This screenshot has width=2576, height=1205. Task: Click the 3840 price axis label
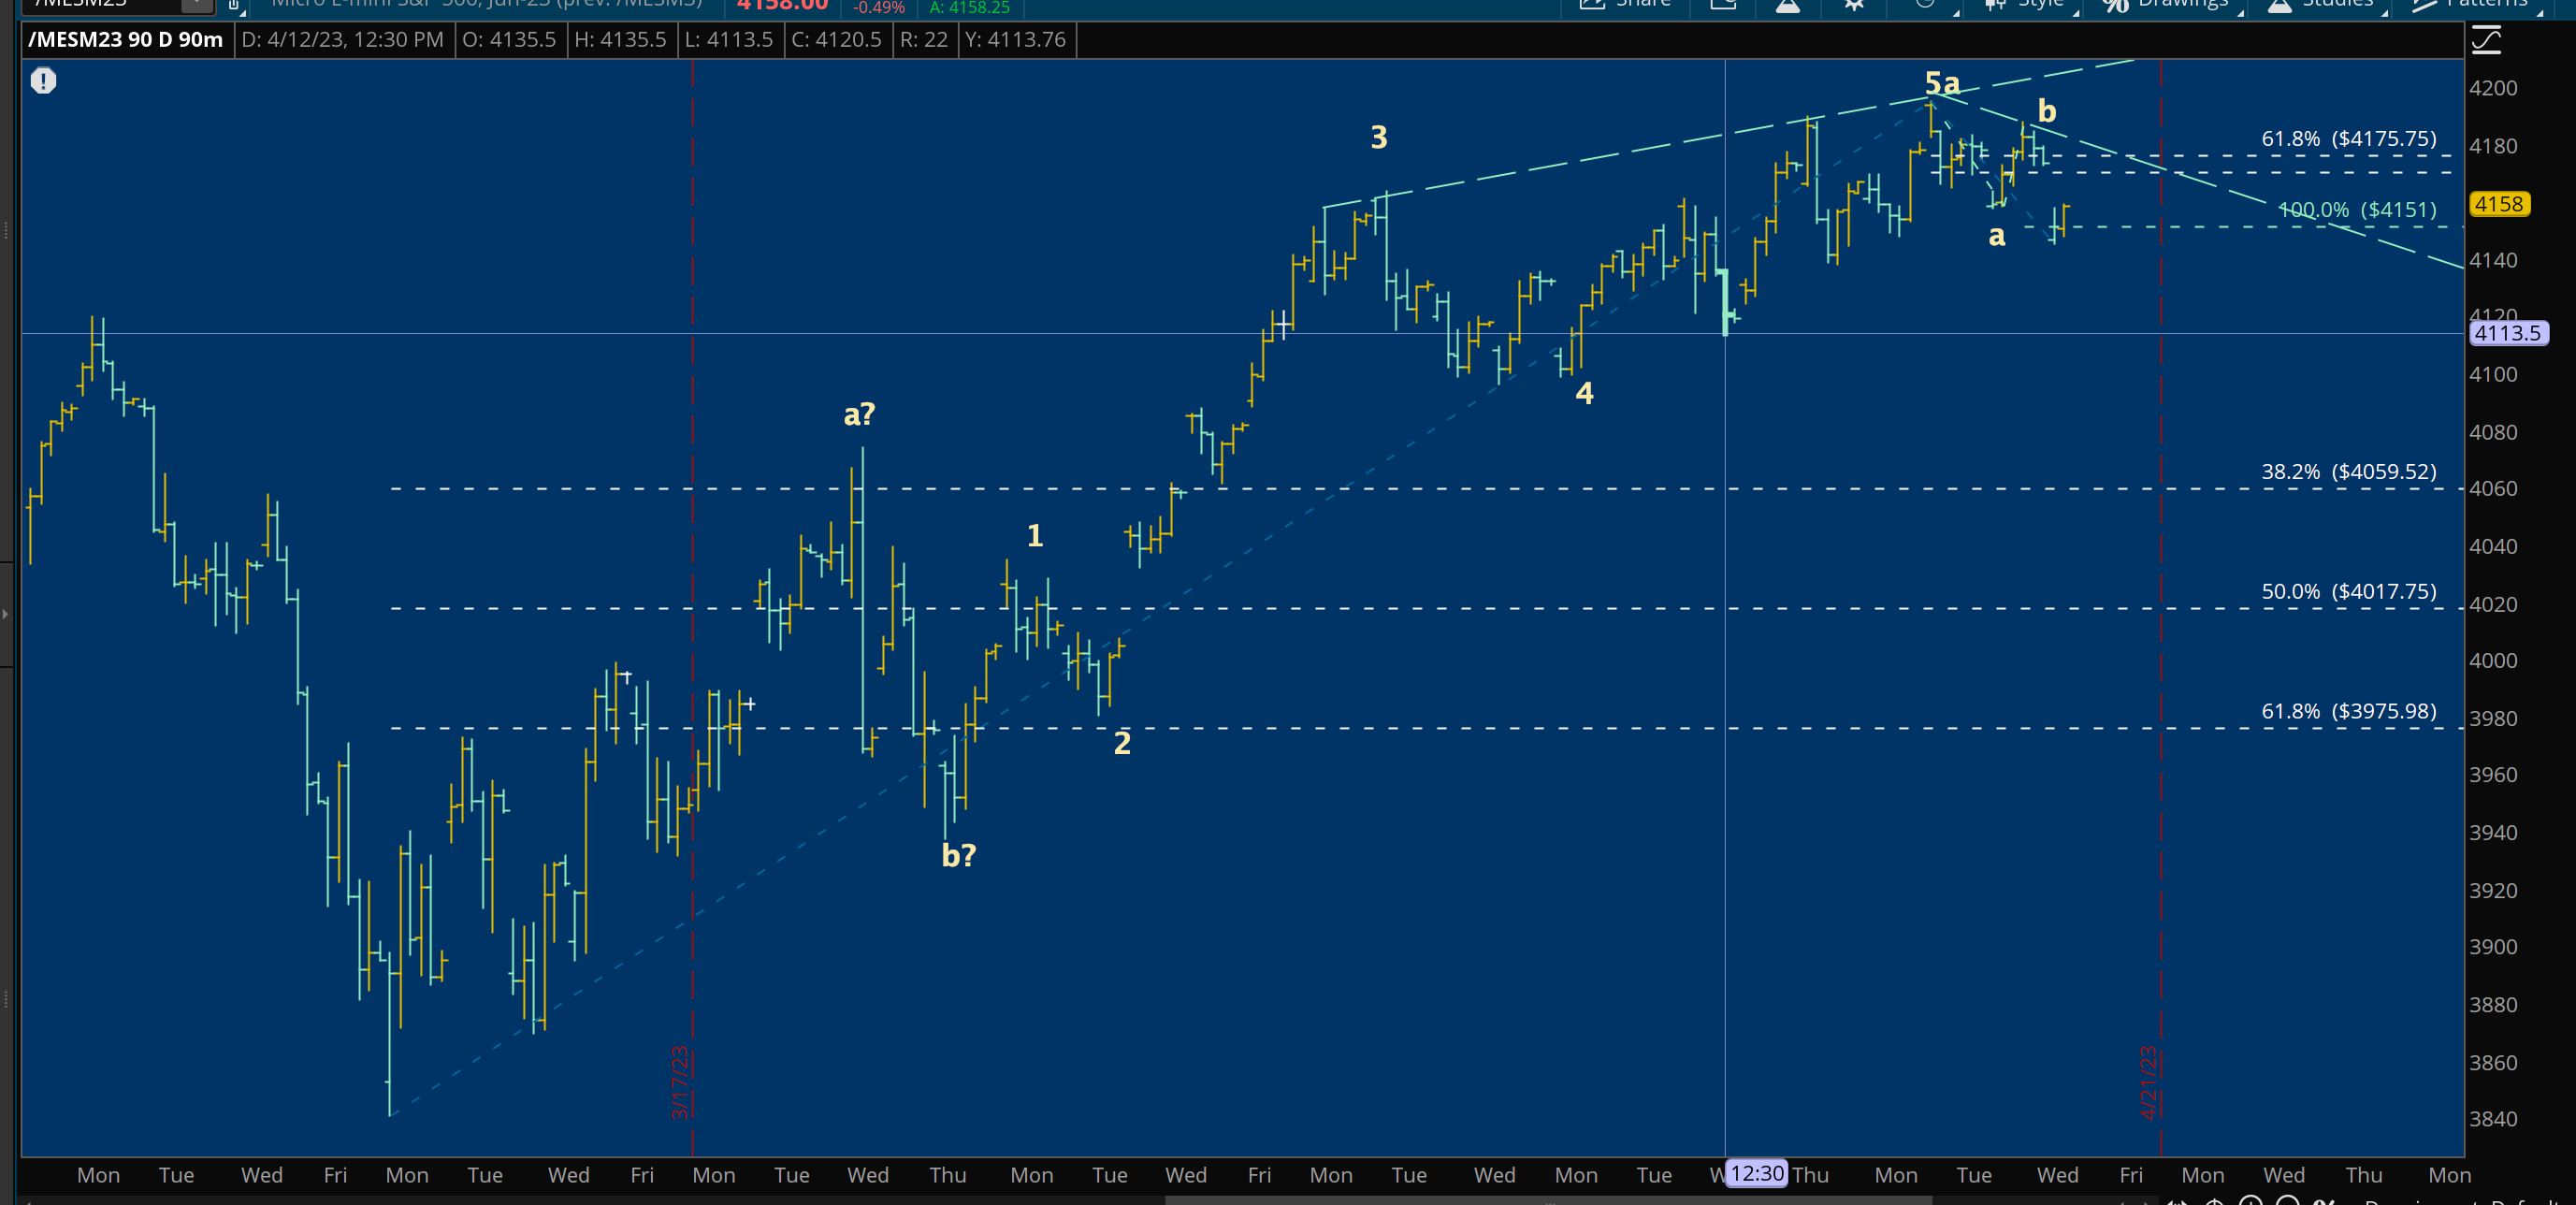[2493, 1118]
